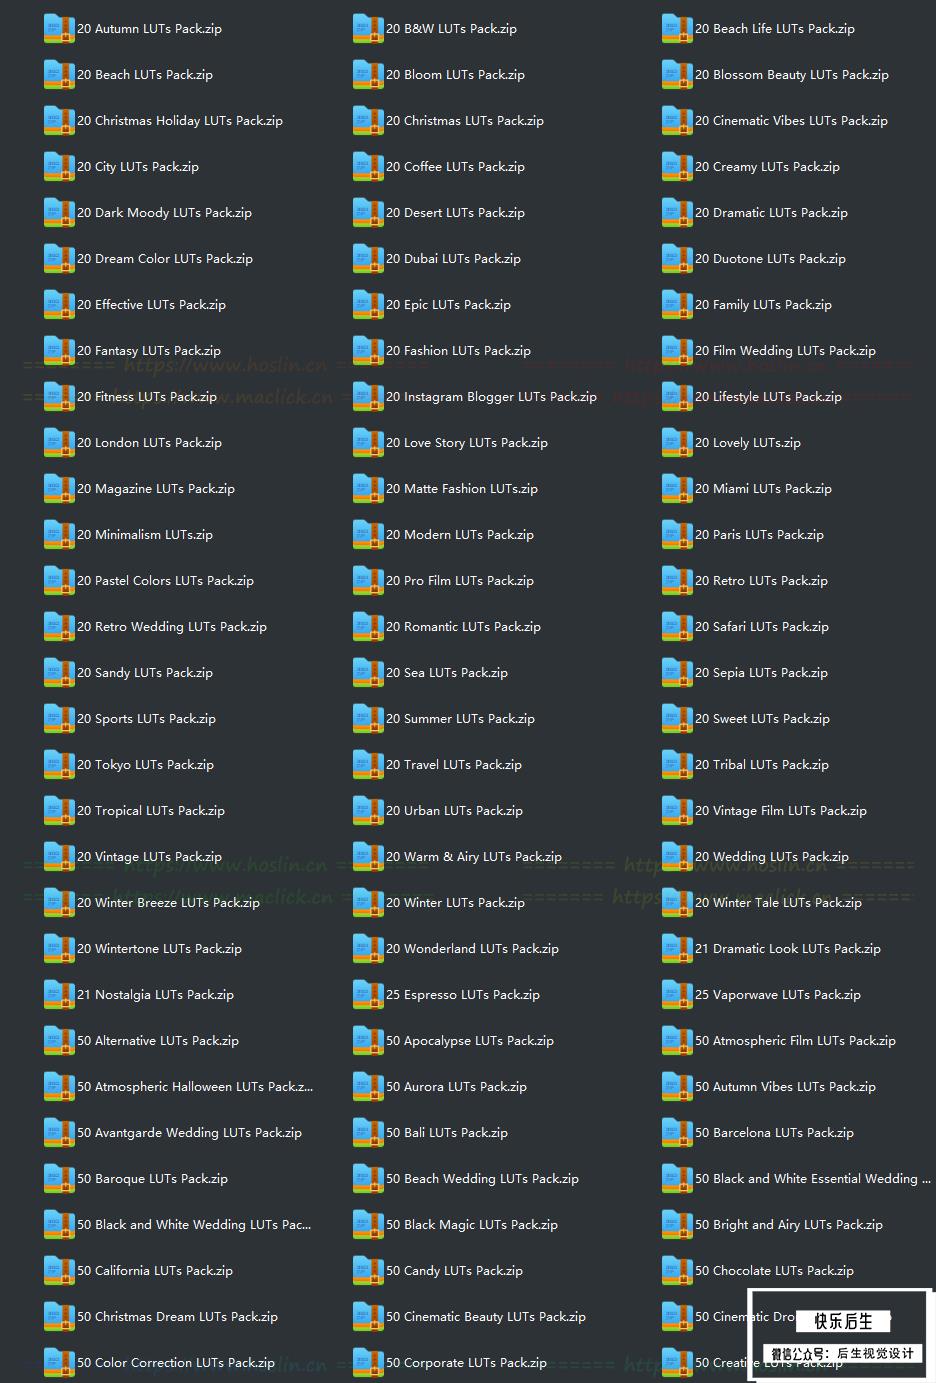Click the archive icon beside 20 Dream Color LUTs Pack
This screenshot has height=1383, width=936.
click(59, 259)
